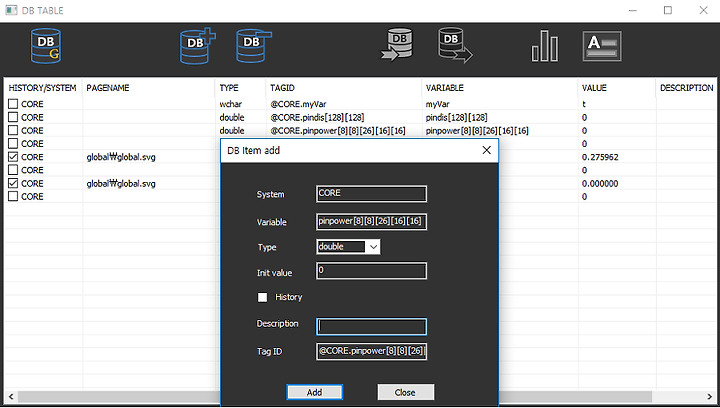Click the Close button in dialog

point(405,392)
